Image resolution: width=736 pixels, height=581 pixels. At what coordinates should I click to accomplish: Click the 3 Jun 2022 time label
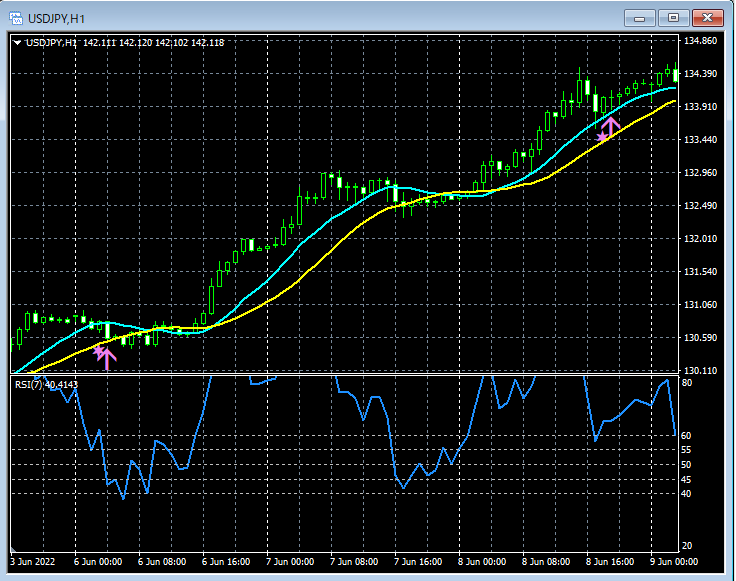(x=32, y=562)
